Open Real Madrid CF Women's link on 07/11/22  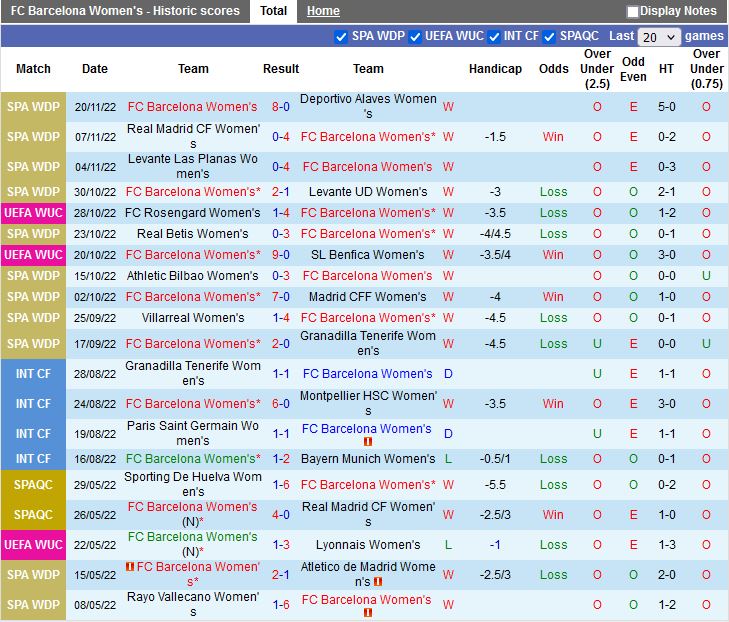pos(193,136)
